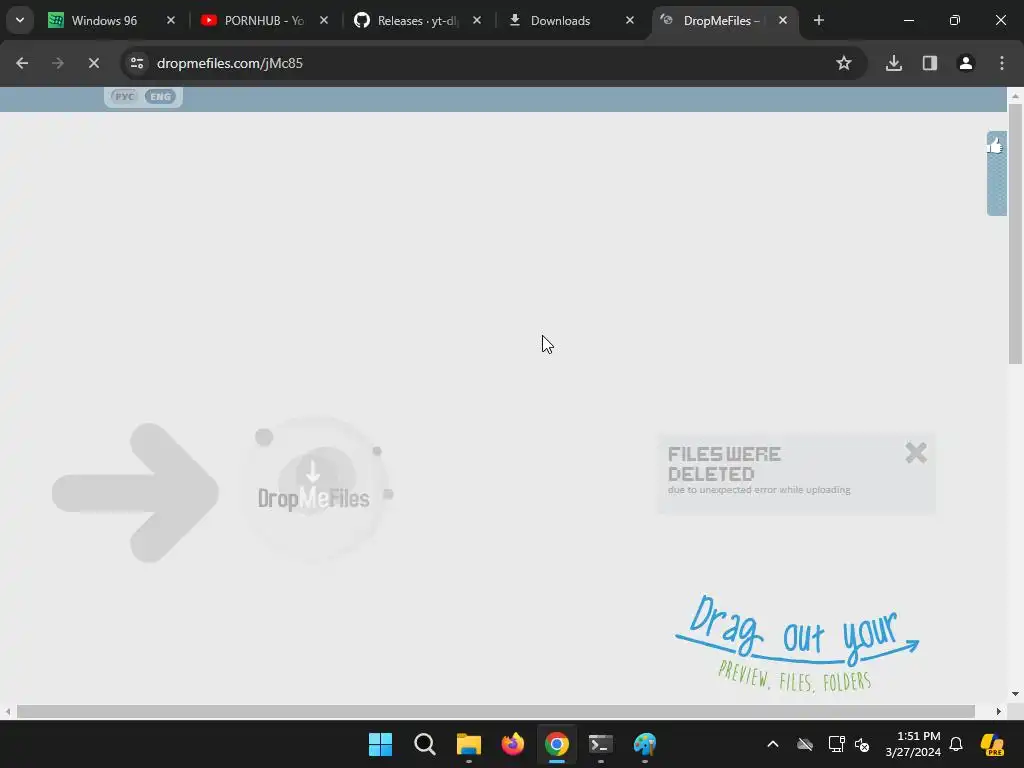This screenshot has width=1024, height=768.
Task: Open Firefox from the taskbar
Action: [x=513, y=744]
